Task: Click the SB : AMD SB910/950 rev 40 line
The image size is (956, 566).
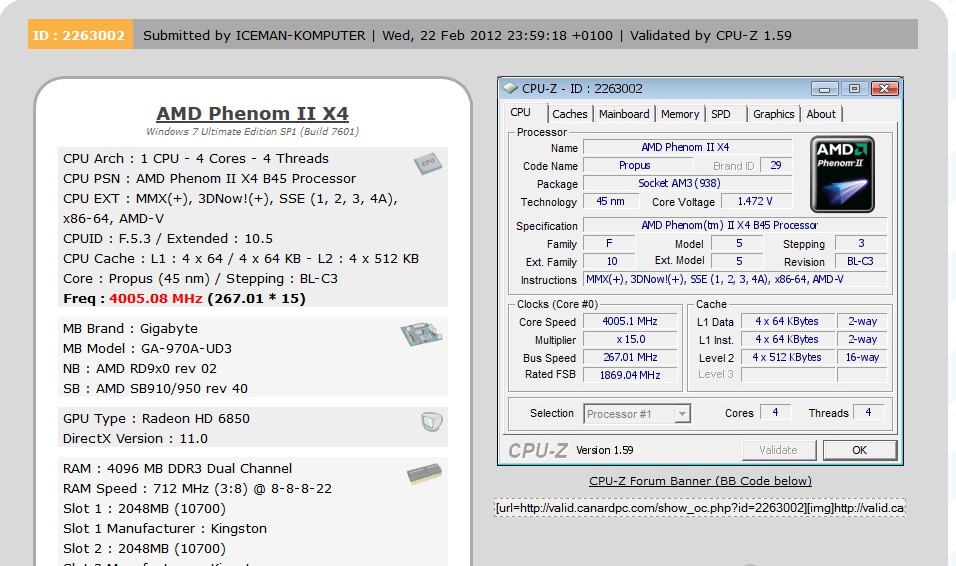Action: [155, 389]
